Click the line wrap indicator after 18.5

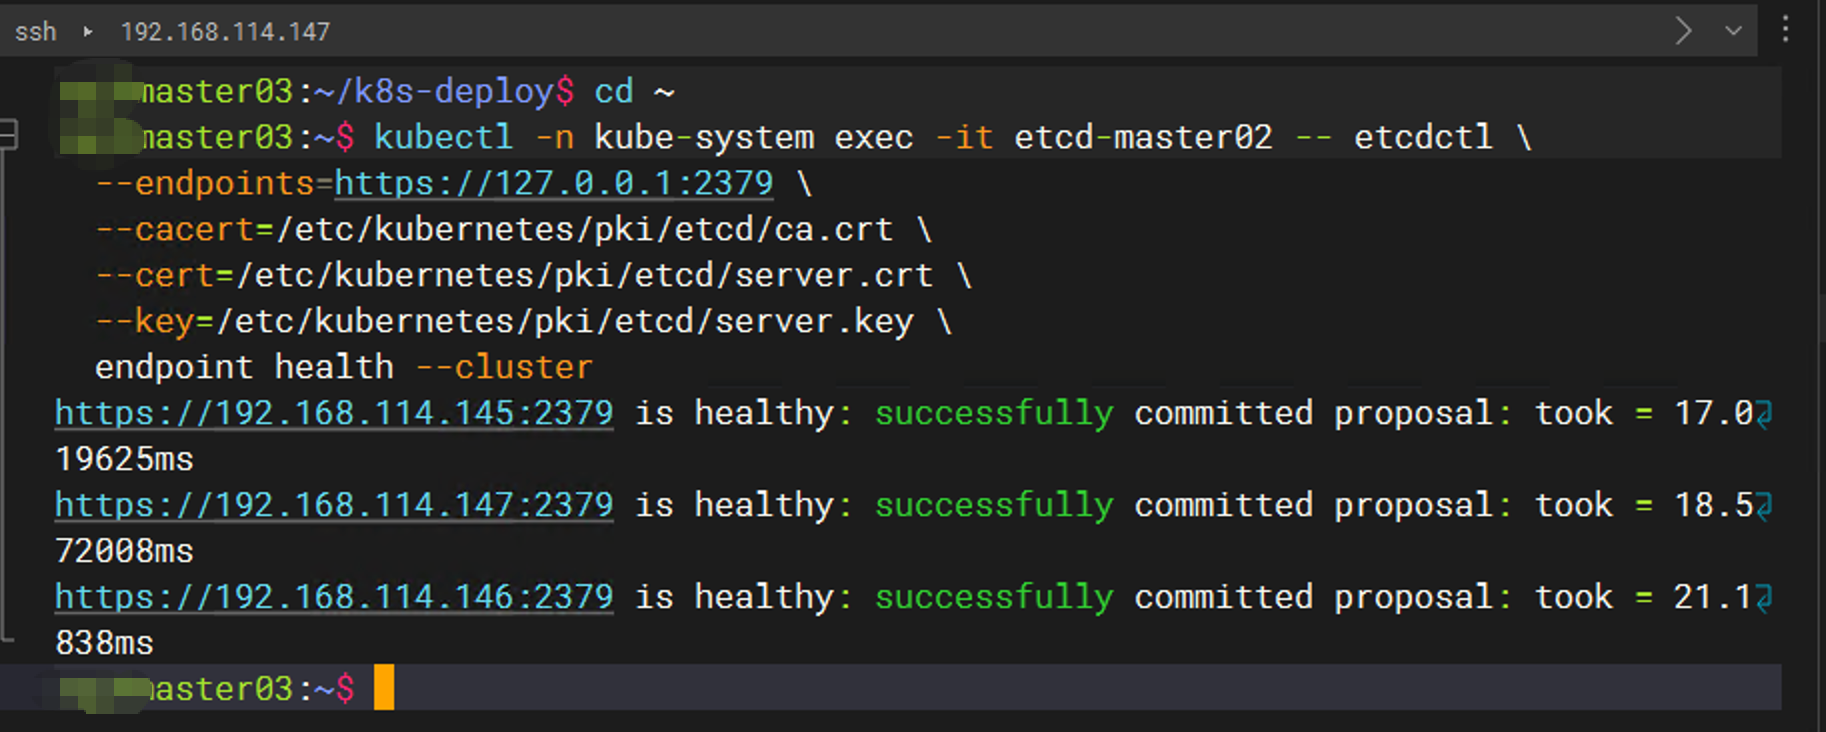1764,506
